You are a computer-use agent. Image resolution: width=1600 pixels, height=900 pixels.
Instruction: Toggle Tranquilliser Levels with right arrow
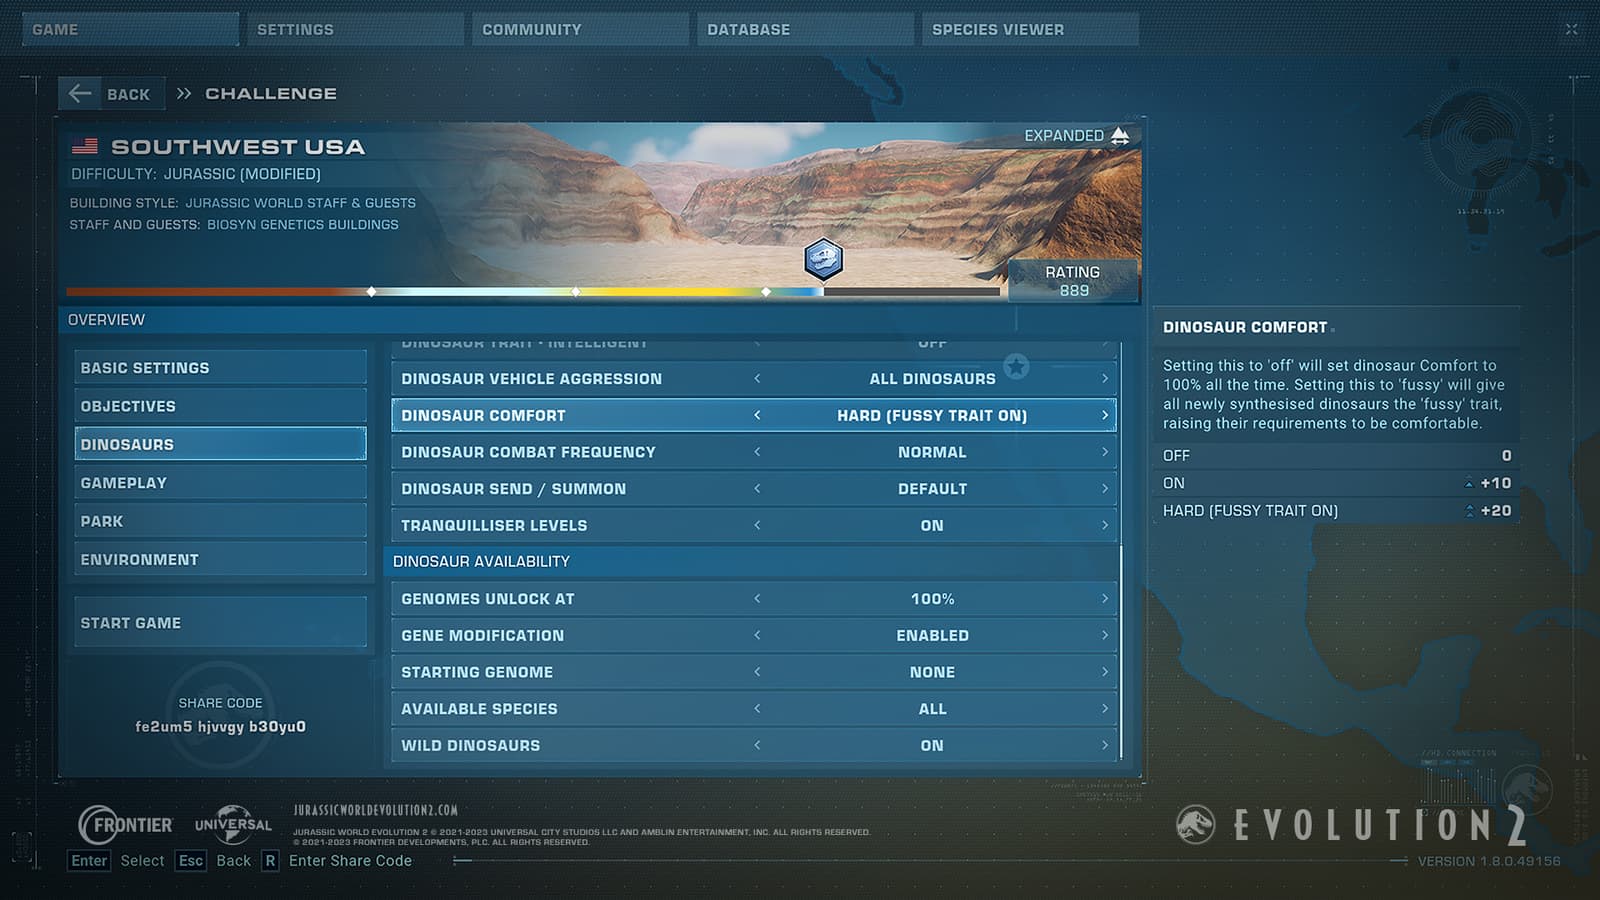pos(1104,525)
